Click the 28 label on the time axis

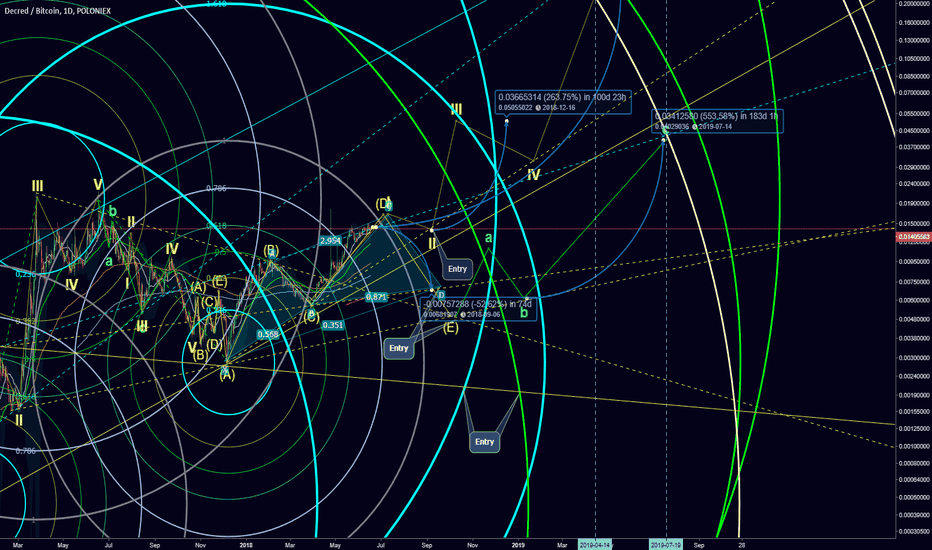point(742,545)
